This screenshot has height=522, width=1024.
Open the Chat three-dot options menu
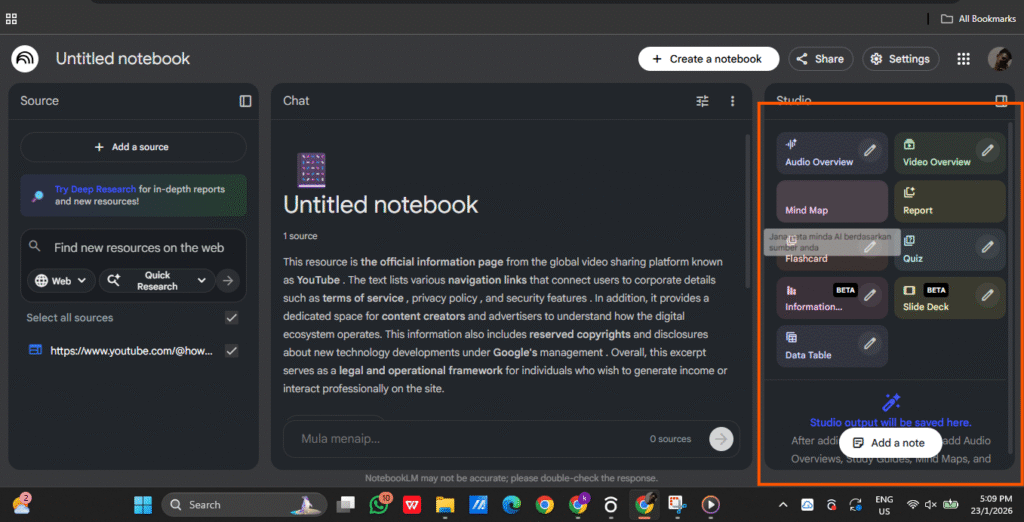pos(732,101)
